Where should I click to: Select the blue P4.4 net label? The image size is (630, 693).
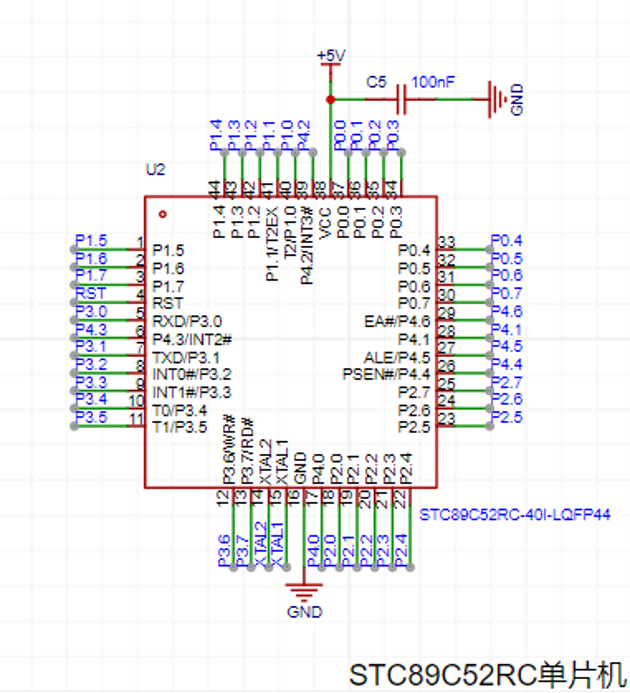click(507, 365)
